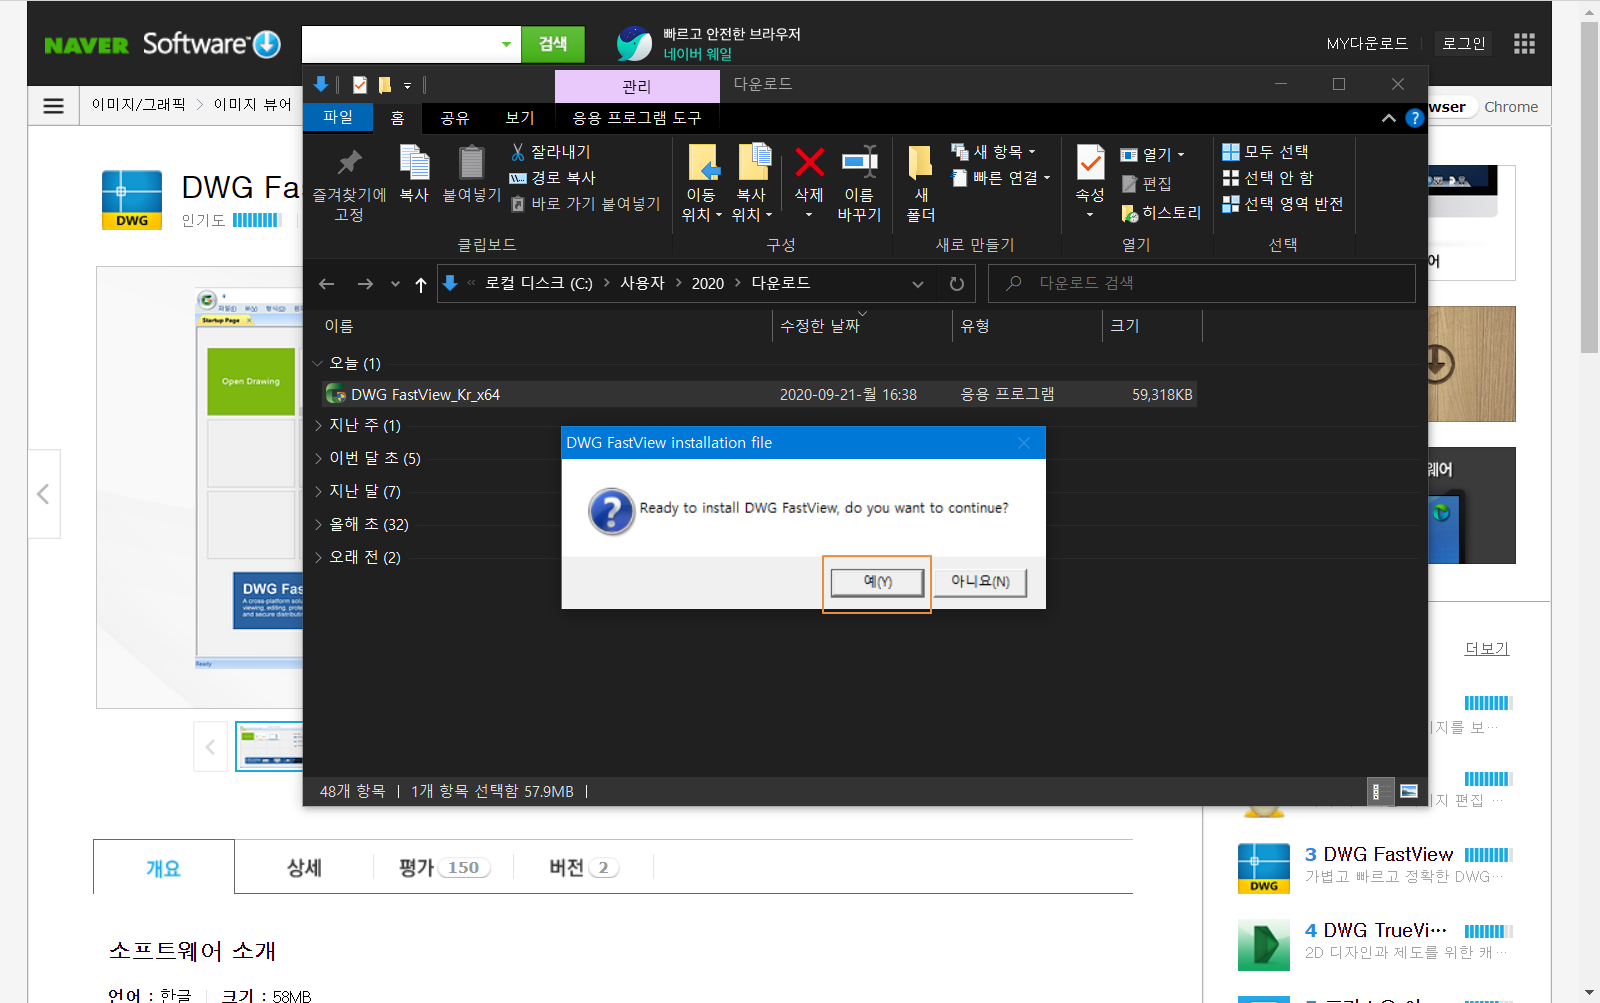Open the Move to (이동 위치) menu

coord(702,184)
